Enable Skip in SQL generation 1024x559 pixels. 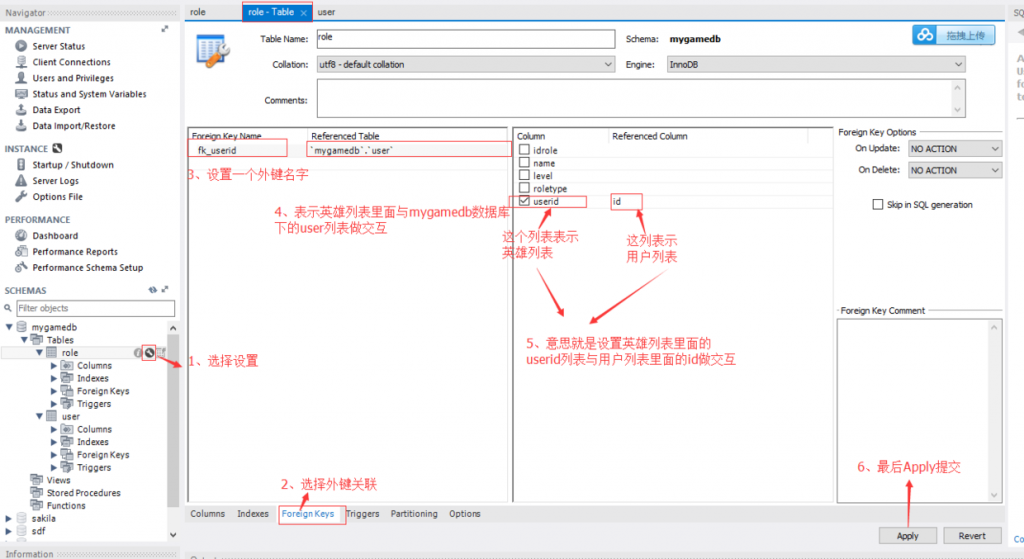tap(878, 204)
